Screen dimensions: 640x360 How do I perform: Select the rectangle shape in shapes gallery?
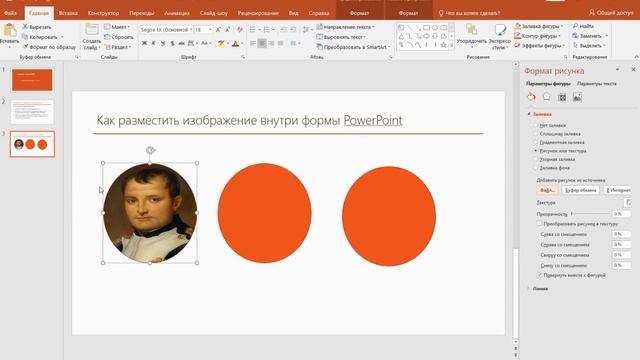pyautogui.click(x=426, y=28)
